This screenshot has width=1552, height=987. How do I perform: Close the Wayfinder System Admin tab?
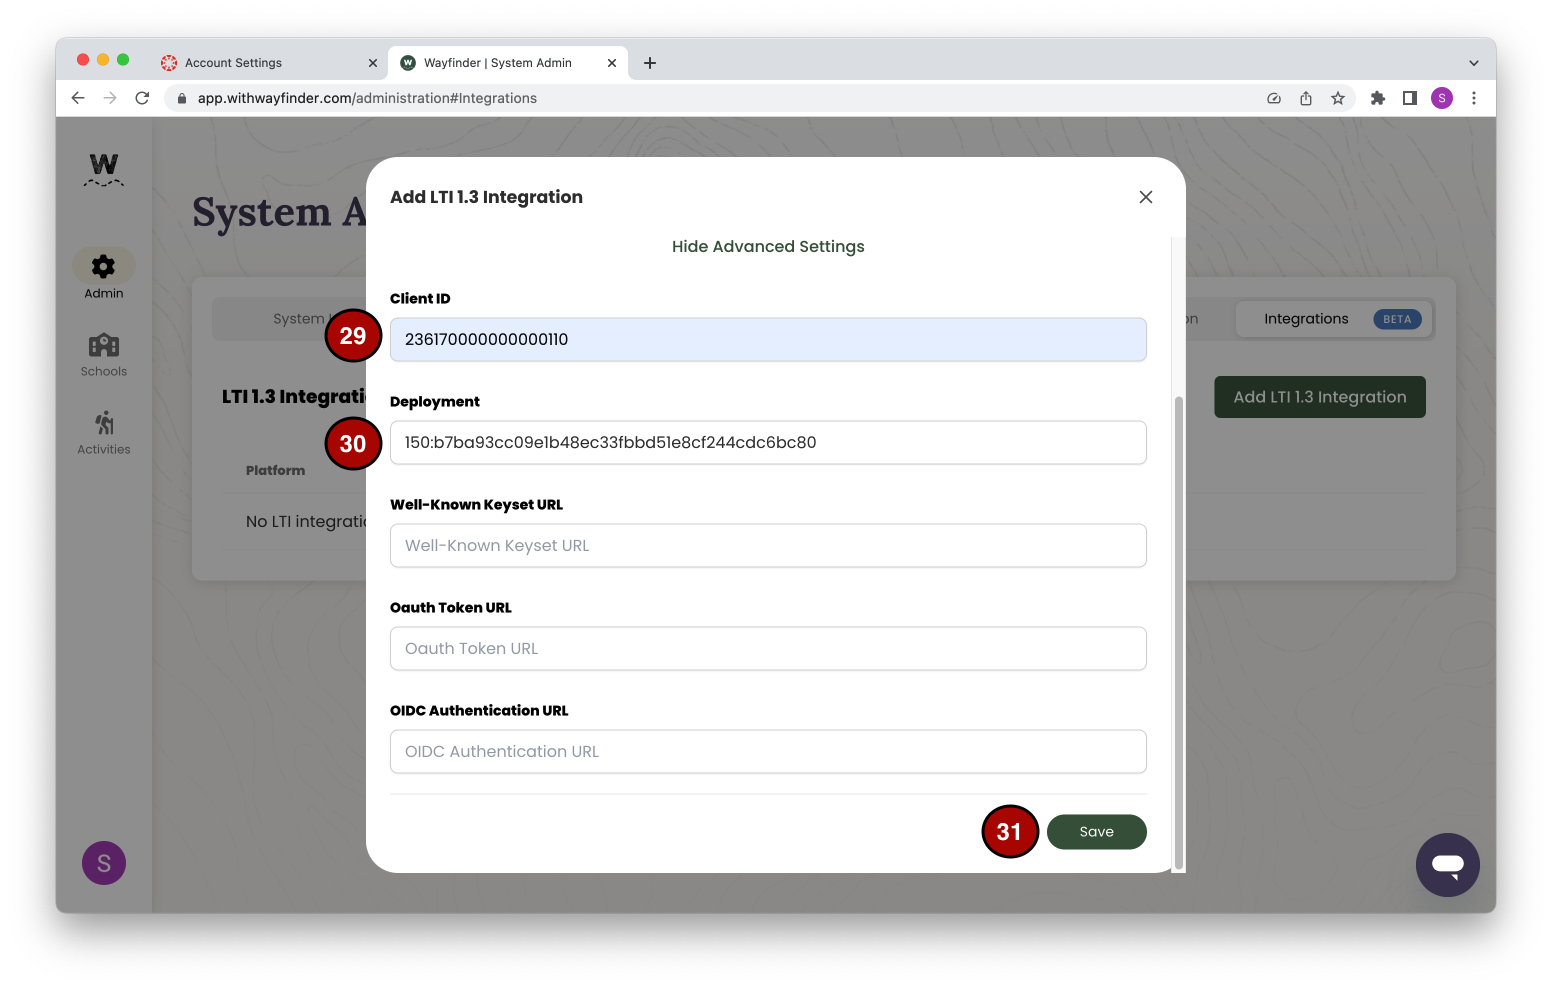click(612, 63)
